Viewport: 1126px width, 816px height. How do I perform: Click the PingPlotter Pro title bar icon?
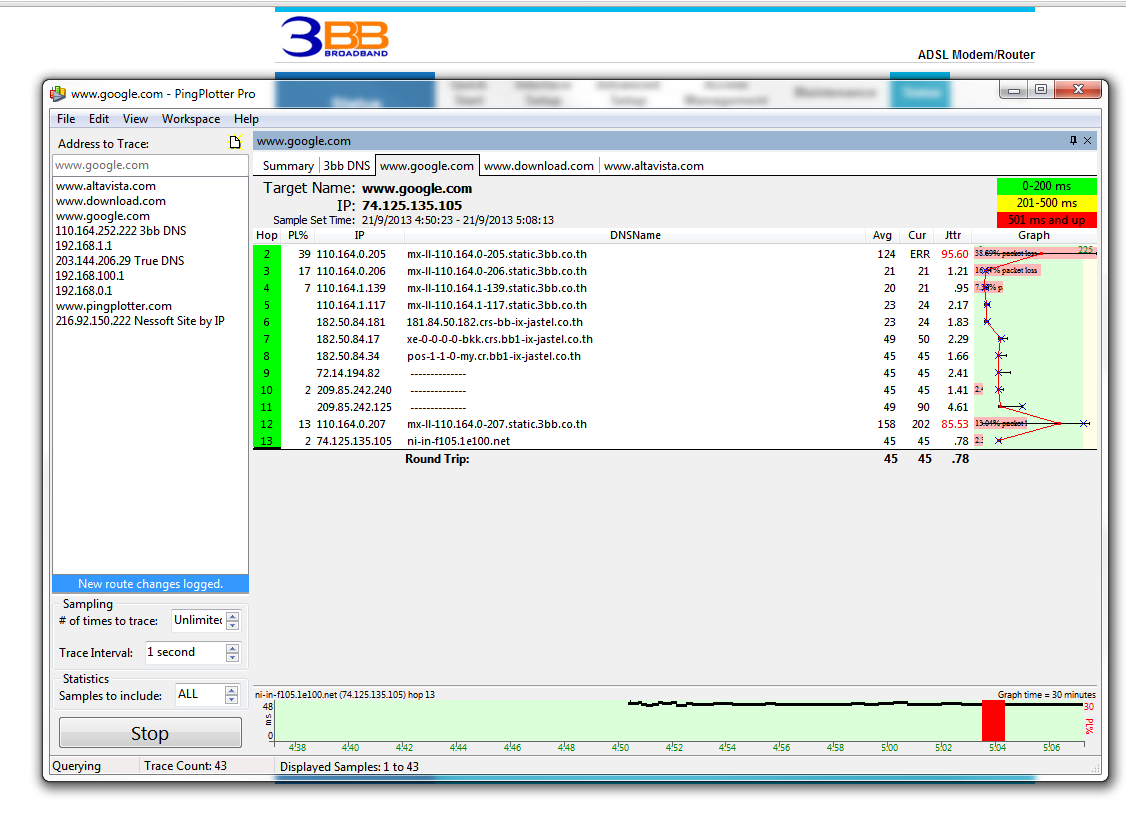pos(58,94)
